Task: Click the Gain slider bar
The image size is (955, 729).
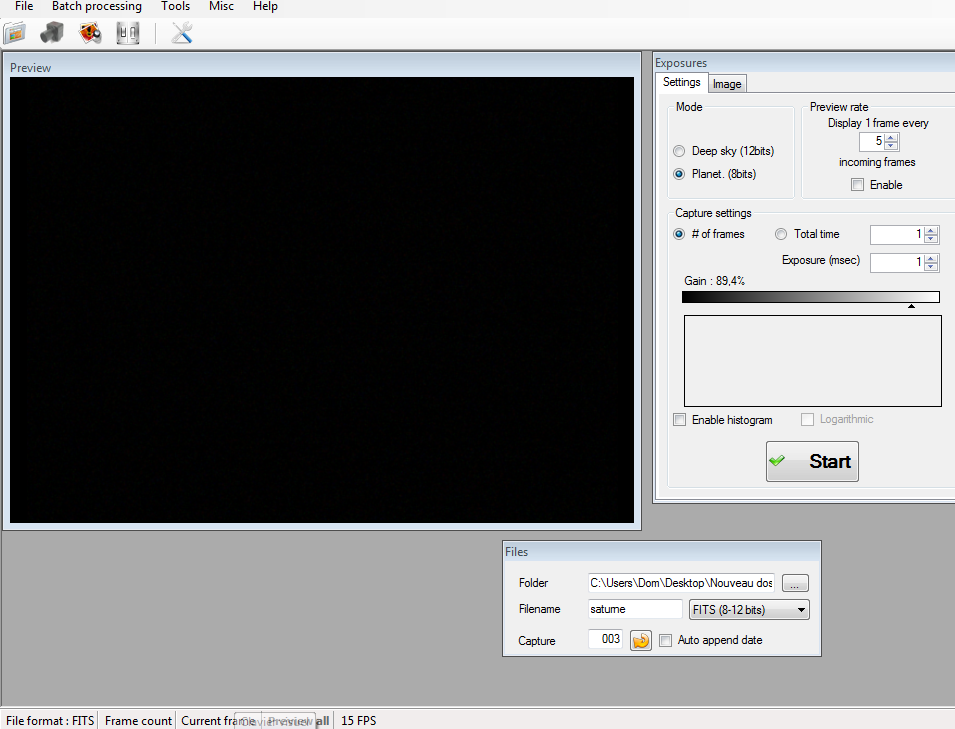Action: tap(811, 297)
